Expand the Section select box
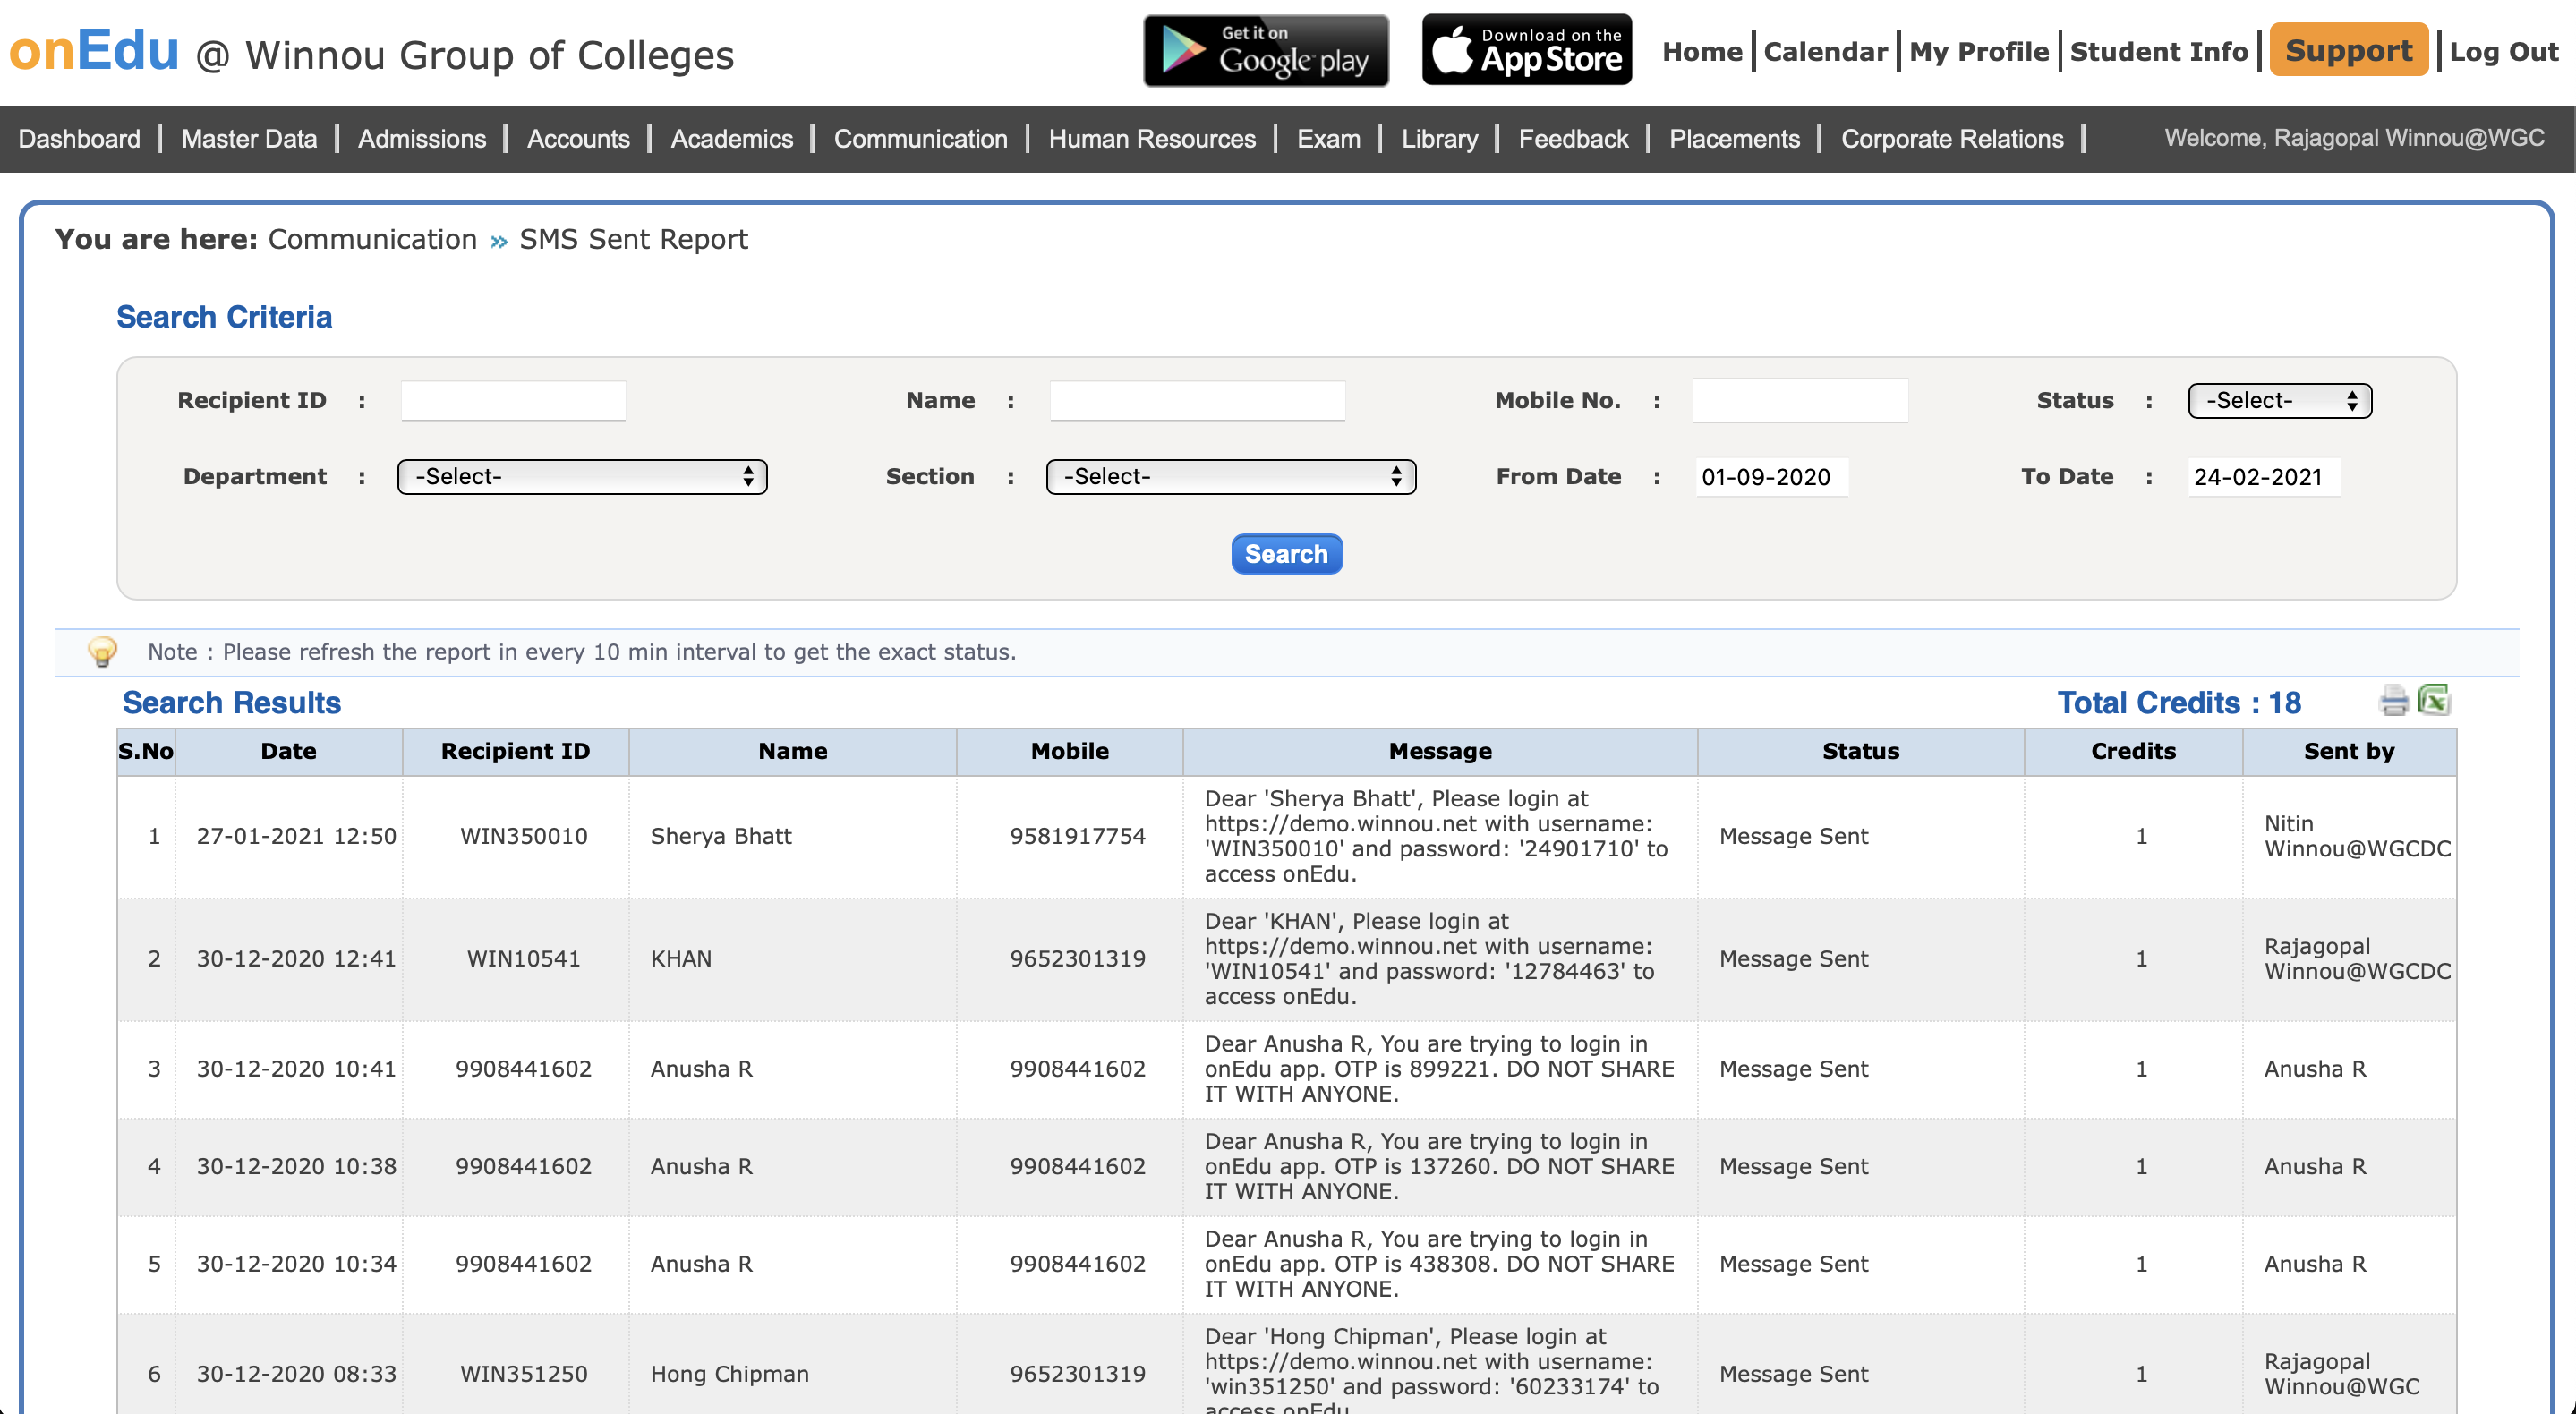This screenshot has height=1414, width=2576. click(1230, 477)
